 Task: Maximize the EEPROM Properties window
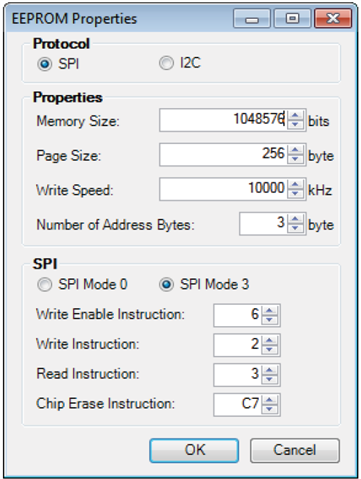(292, 19)
